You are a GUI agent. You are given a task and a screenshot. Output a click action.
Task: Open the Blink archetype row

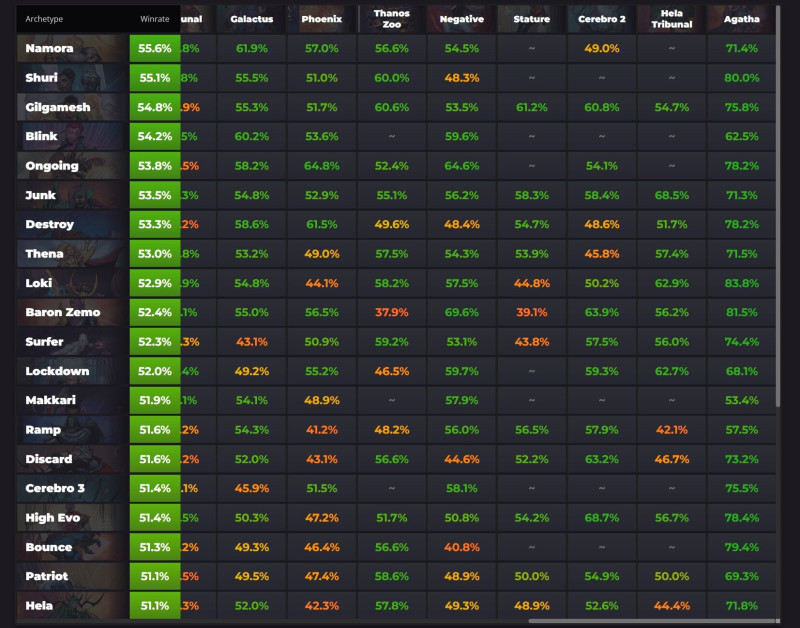click(72, 136)
